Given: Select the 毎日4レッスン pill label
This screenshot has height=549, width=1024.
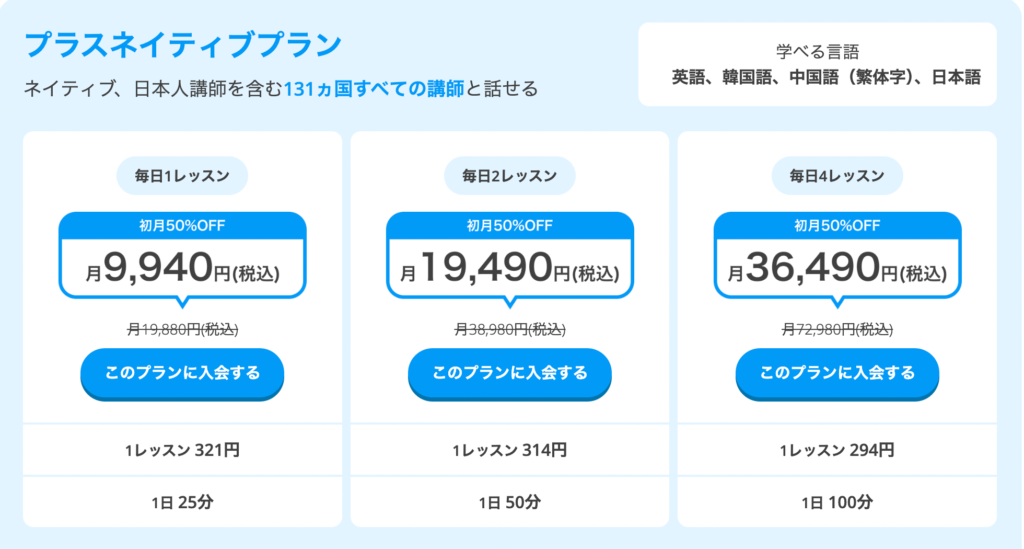Looking at the screenshot, I should pos(837,176).
